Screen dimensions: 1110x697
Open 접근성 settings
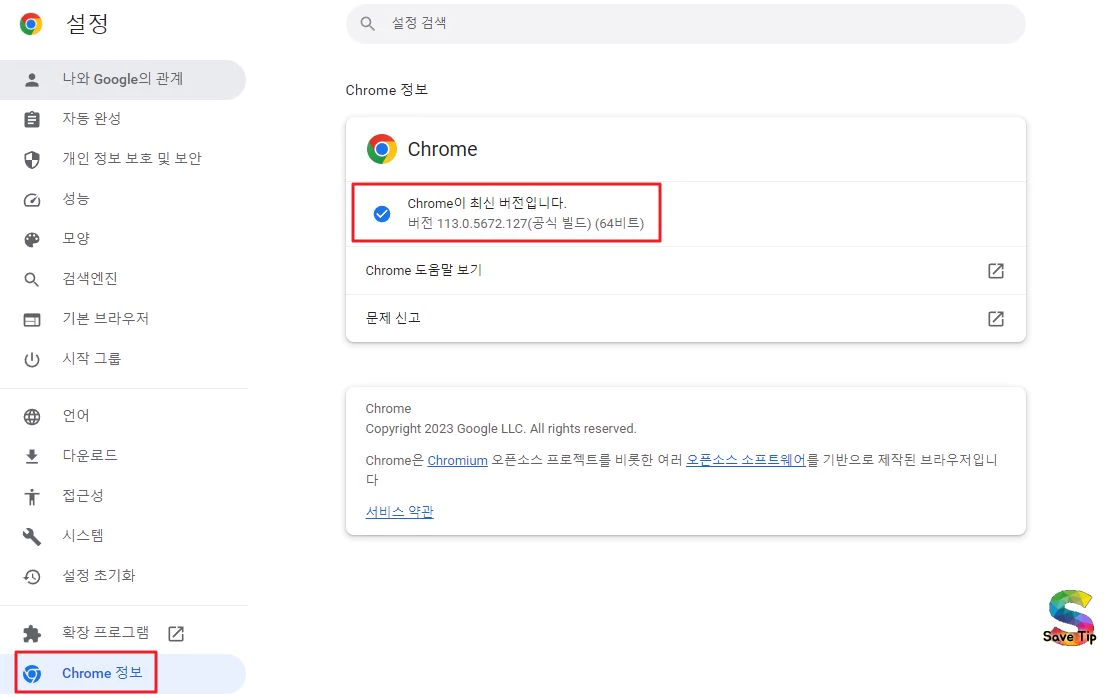123,496
